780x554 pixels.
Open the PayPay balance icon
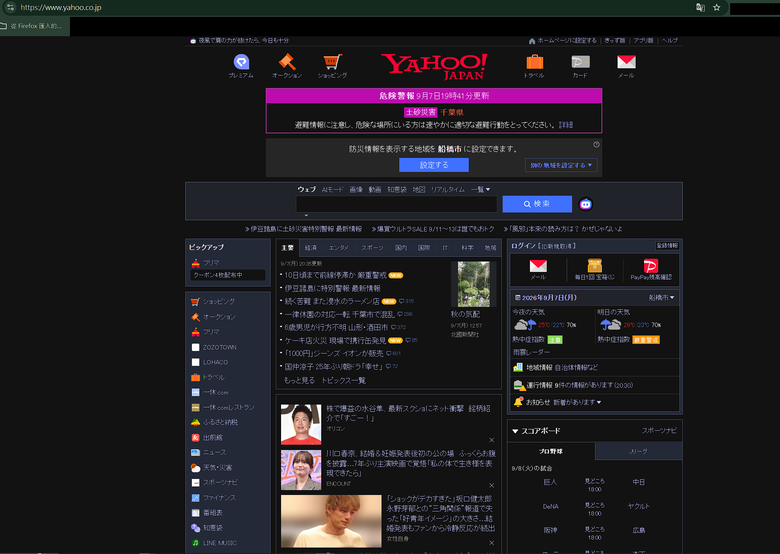(x=651, y=266)
